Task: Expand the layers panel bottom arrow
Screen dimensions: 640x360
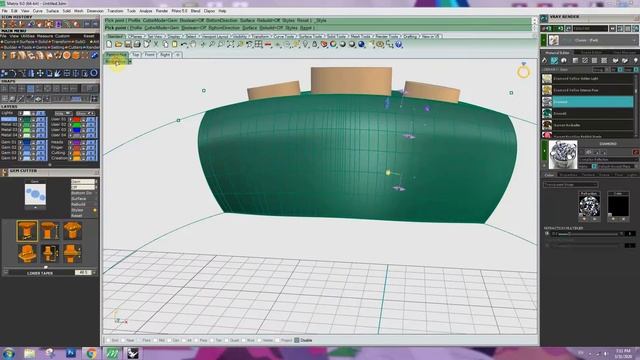Action: 50,165
